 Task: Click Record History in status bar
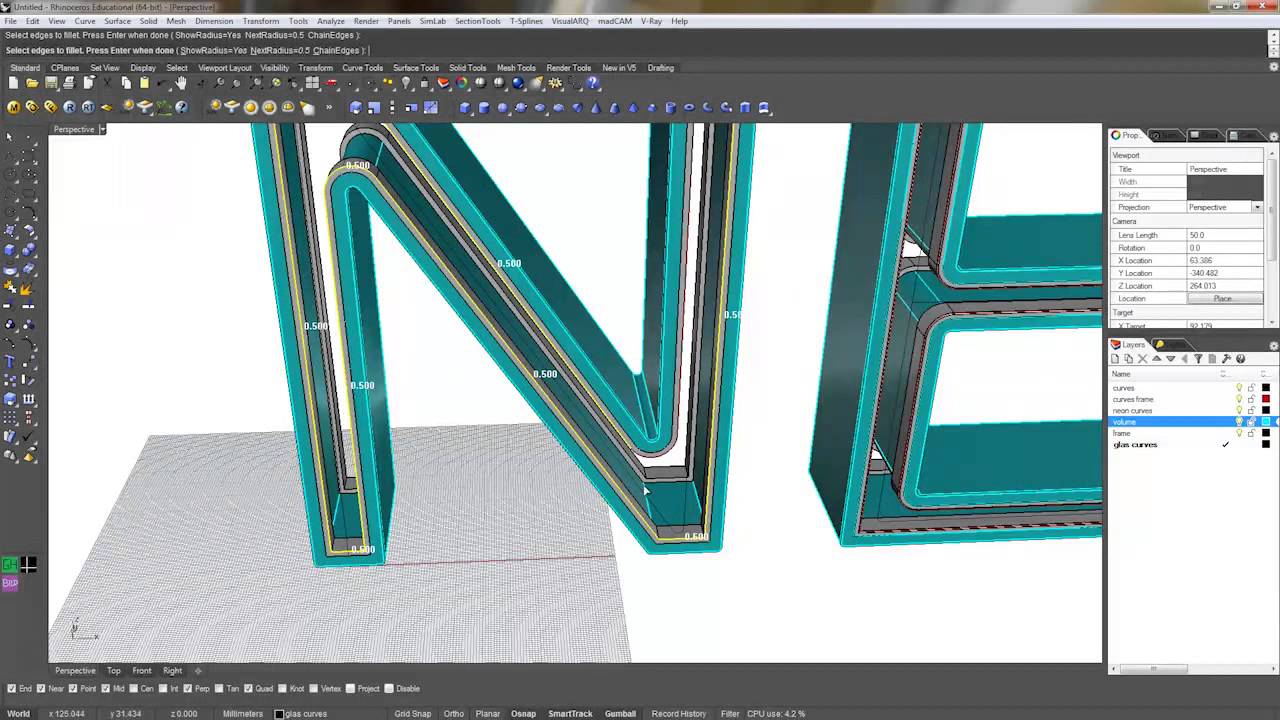pos(679,713)
